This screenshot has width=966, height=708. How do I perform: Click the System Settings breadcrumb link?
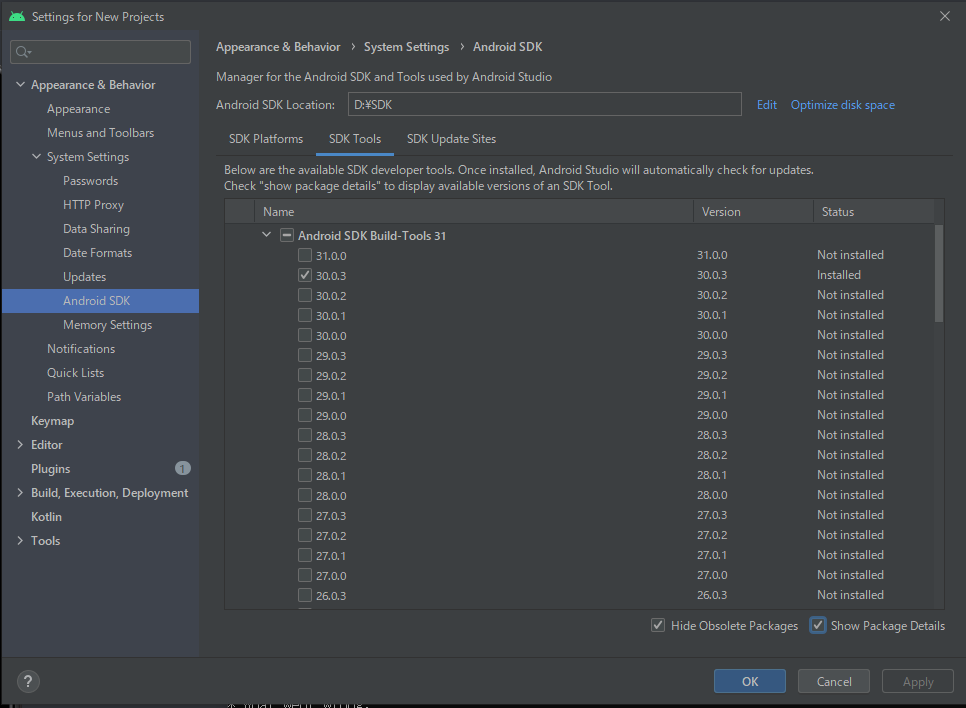[x=407, y=47]
